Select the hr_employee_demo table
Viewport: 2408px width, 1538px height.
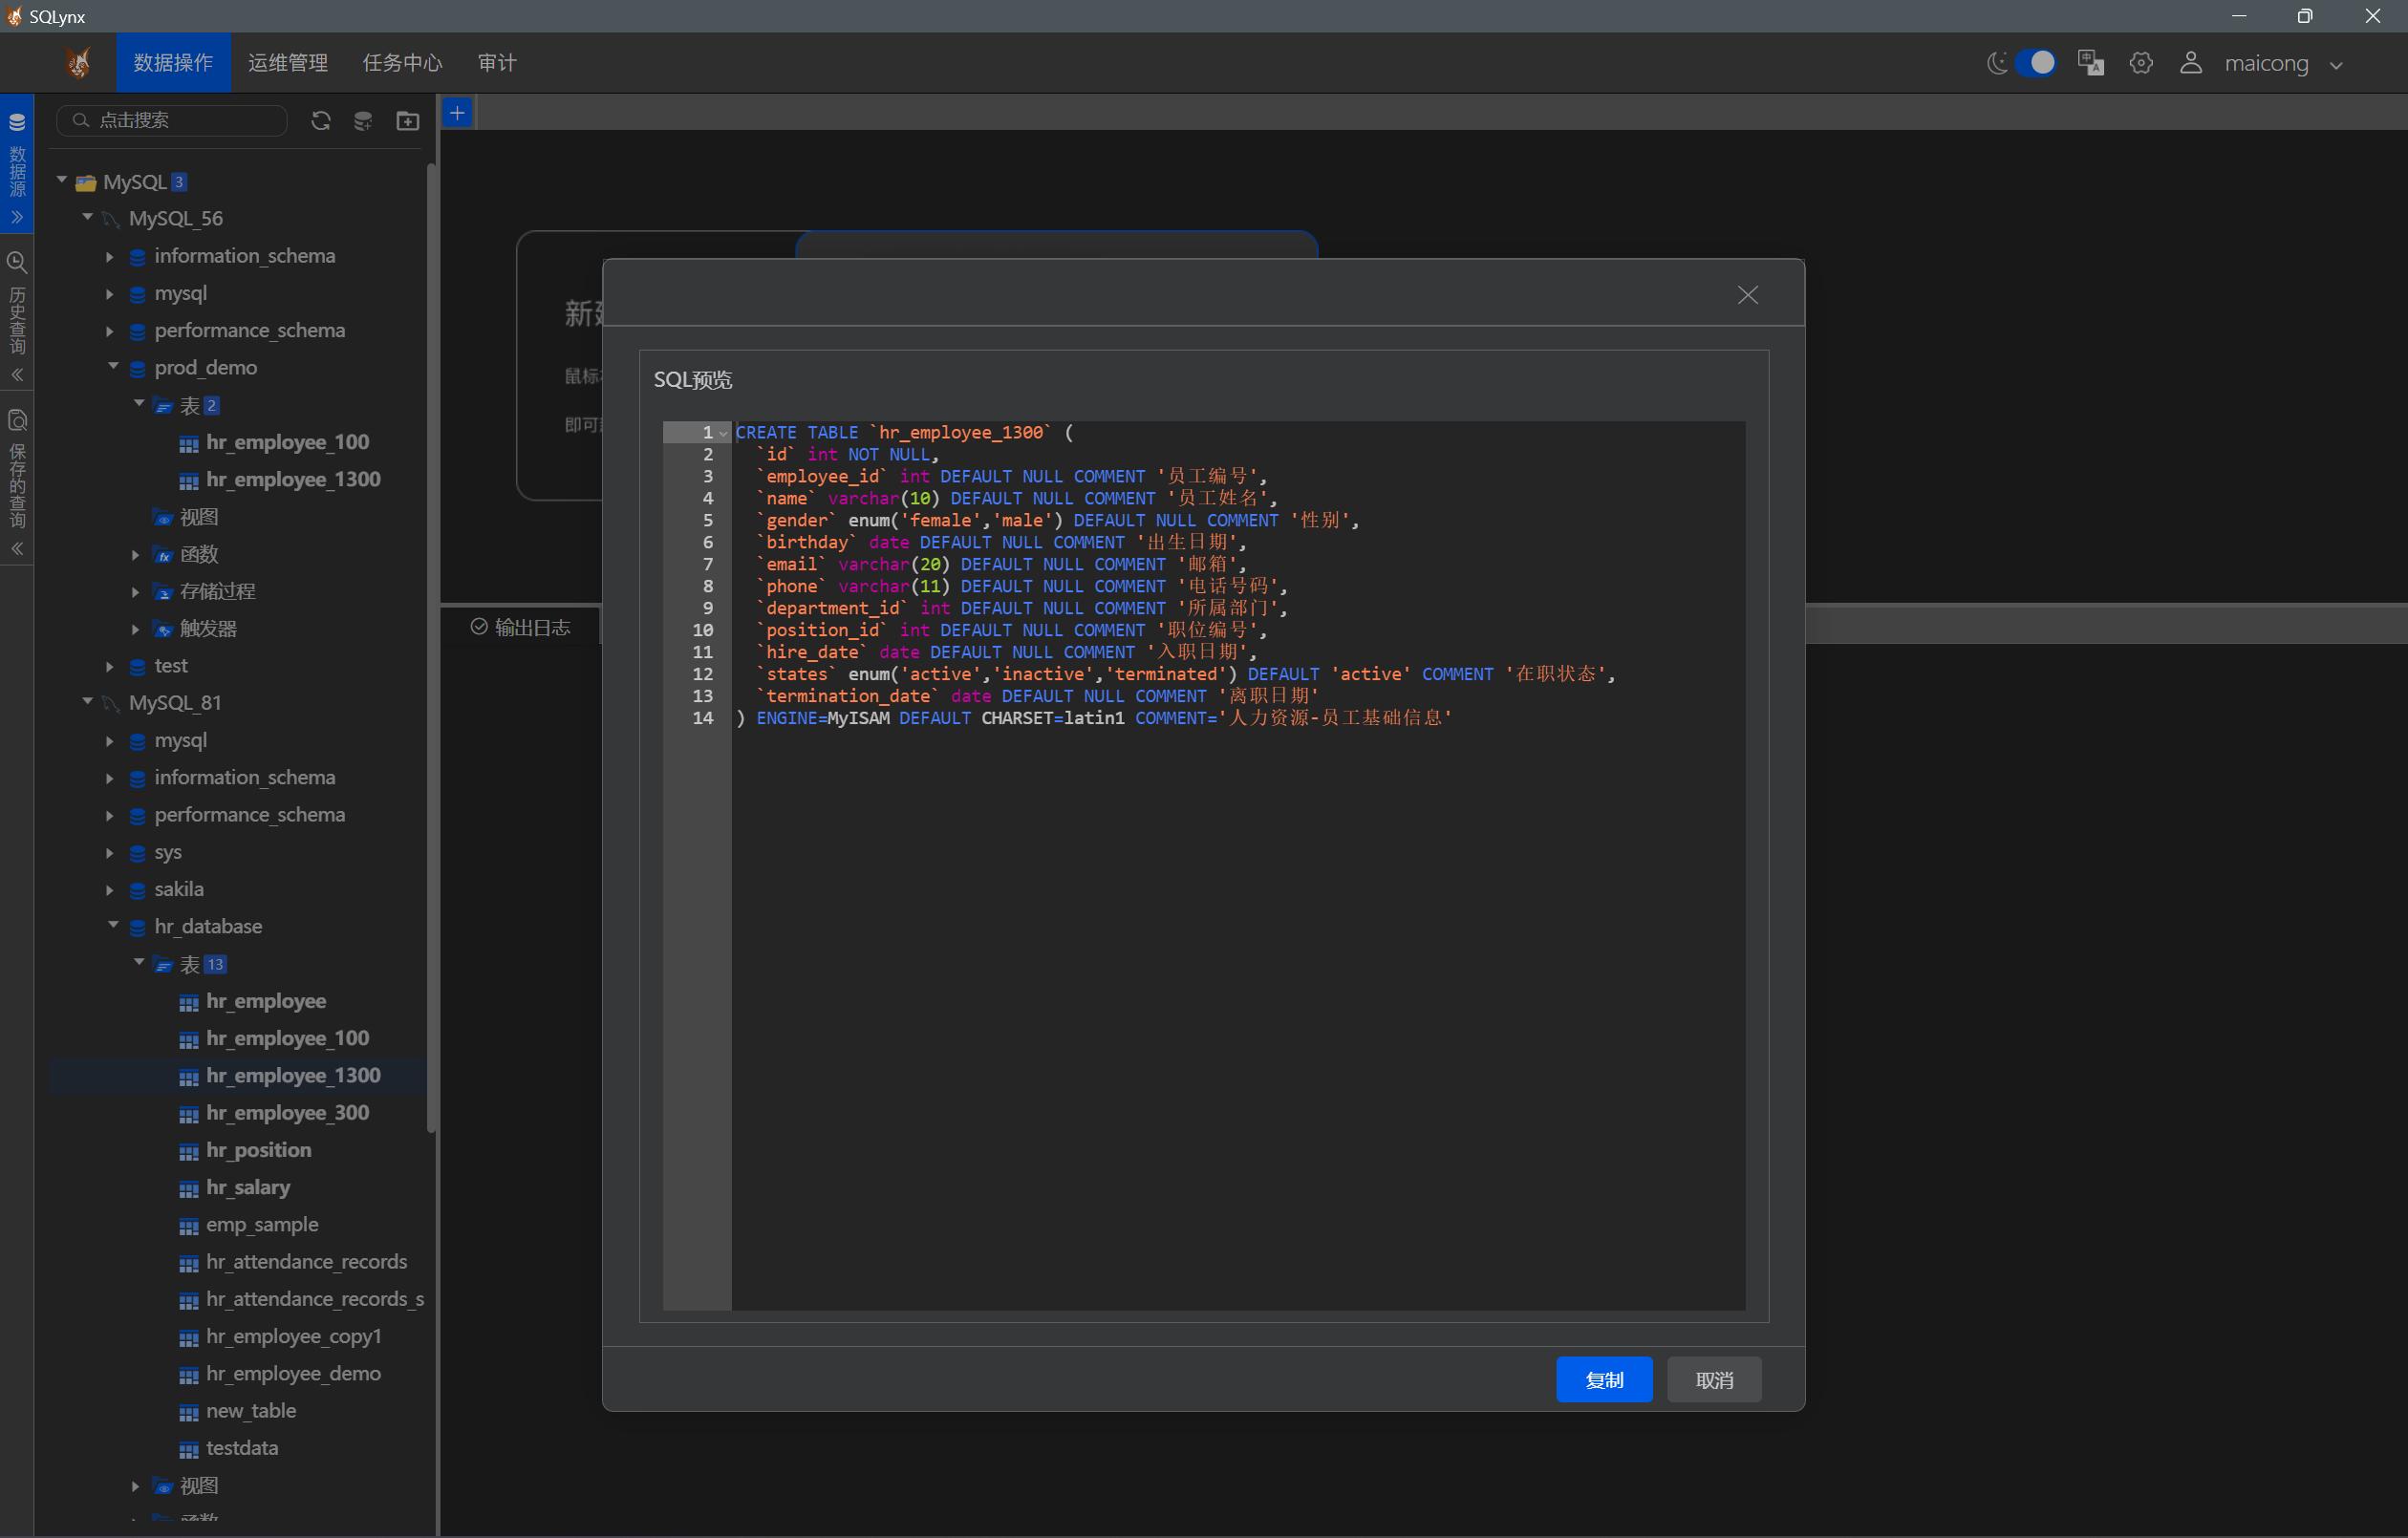pyautogui.click(x=293, y=1374)
